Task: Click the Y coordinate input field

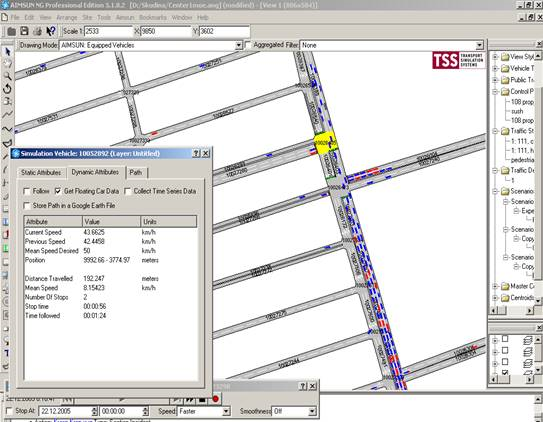Action: tap(224, 31)
